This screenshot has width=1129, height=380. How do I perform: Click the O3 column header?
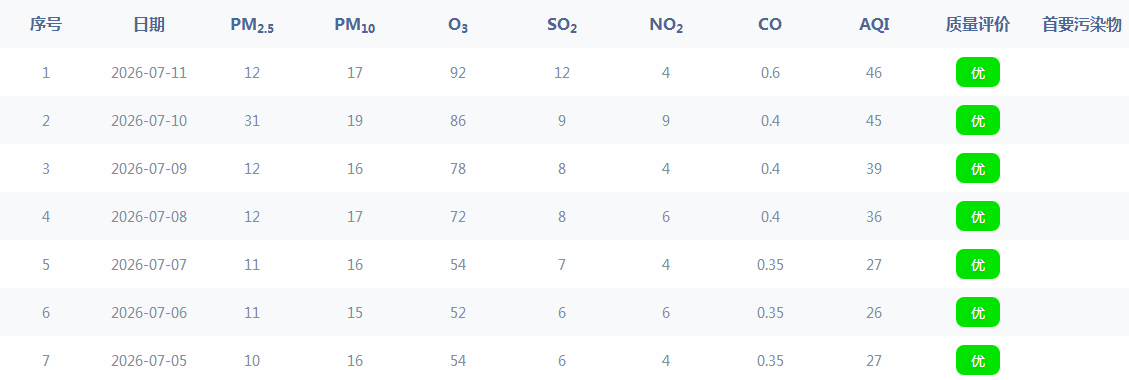(459, 25)
